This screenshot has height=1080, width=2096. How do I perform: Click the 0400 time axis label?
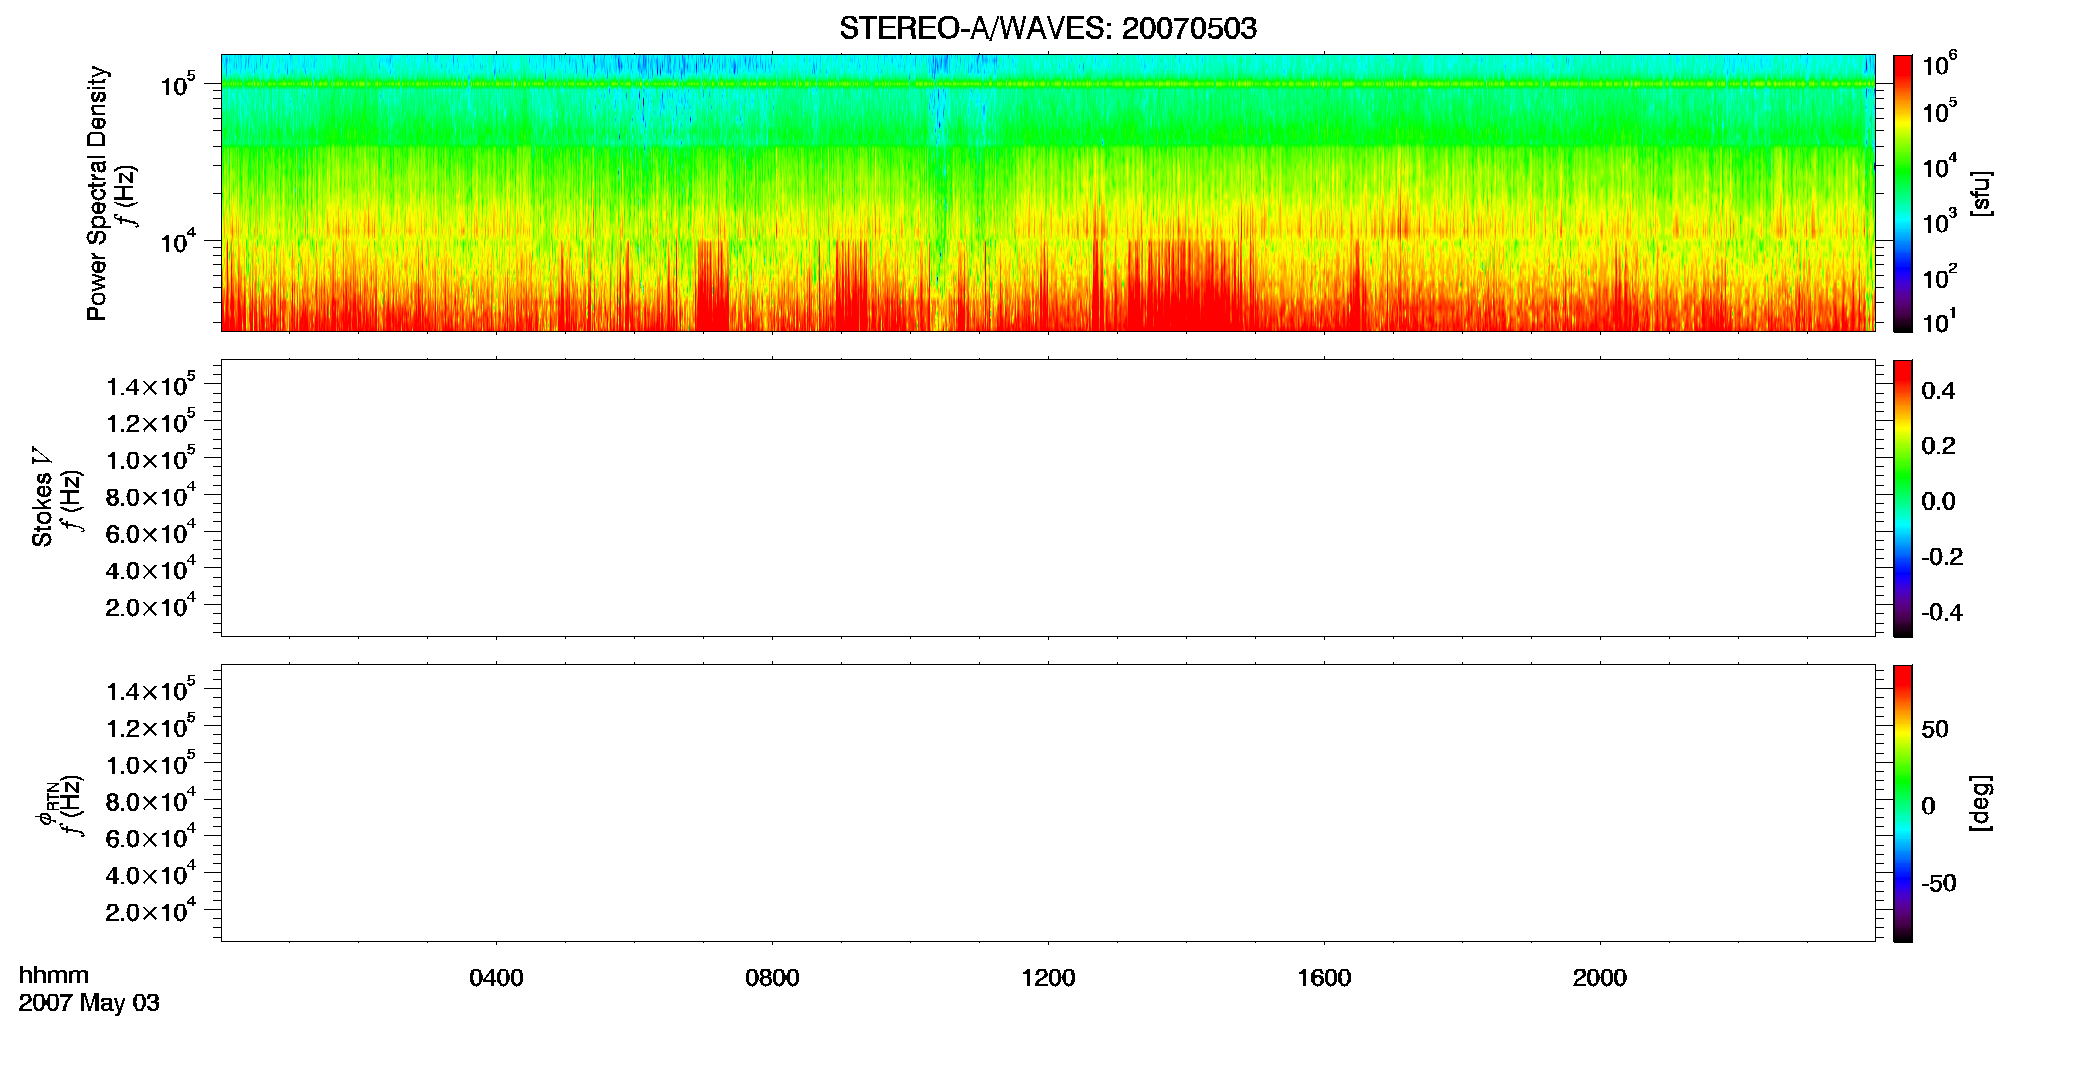click(x=496, y=978)
